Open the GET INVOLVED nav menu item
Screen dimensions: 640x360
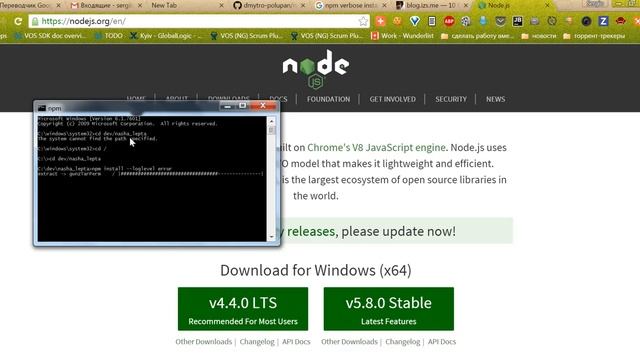[393, 99]
